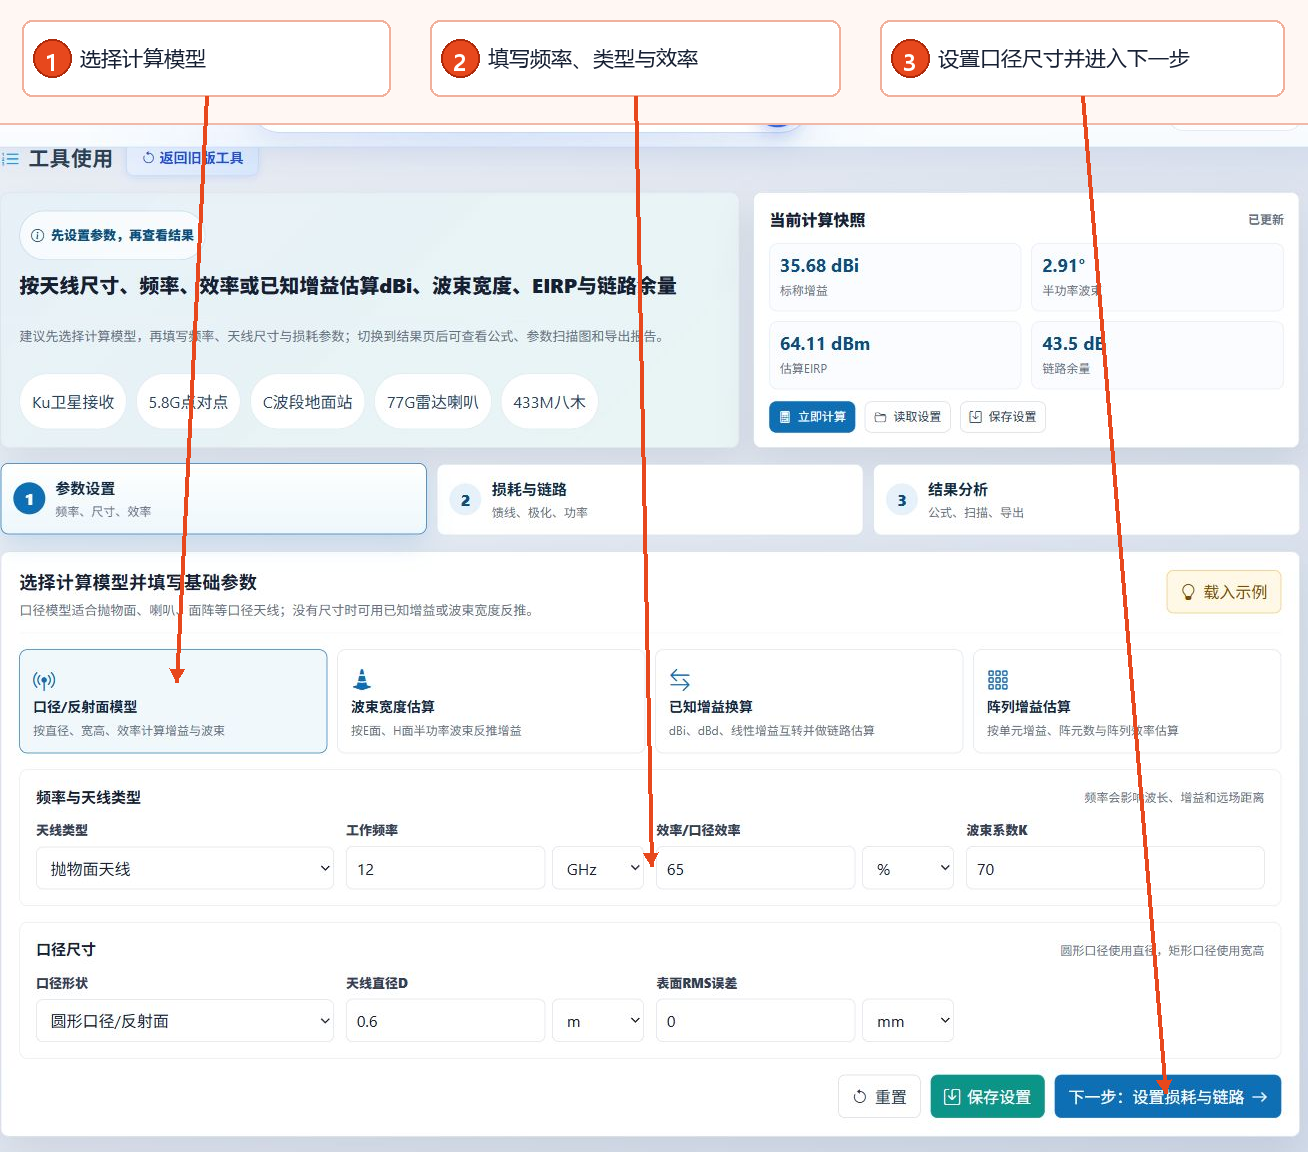Click the 保存设置 button in snapshot panel
Image resolution: width=1308 pixels, height=1152 pixels.
[1003, 417]
